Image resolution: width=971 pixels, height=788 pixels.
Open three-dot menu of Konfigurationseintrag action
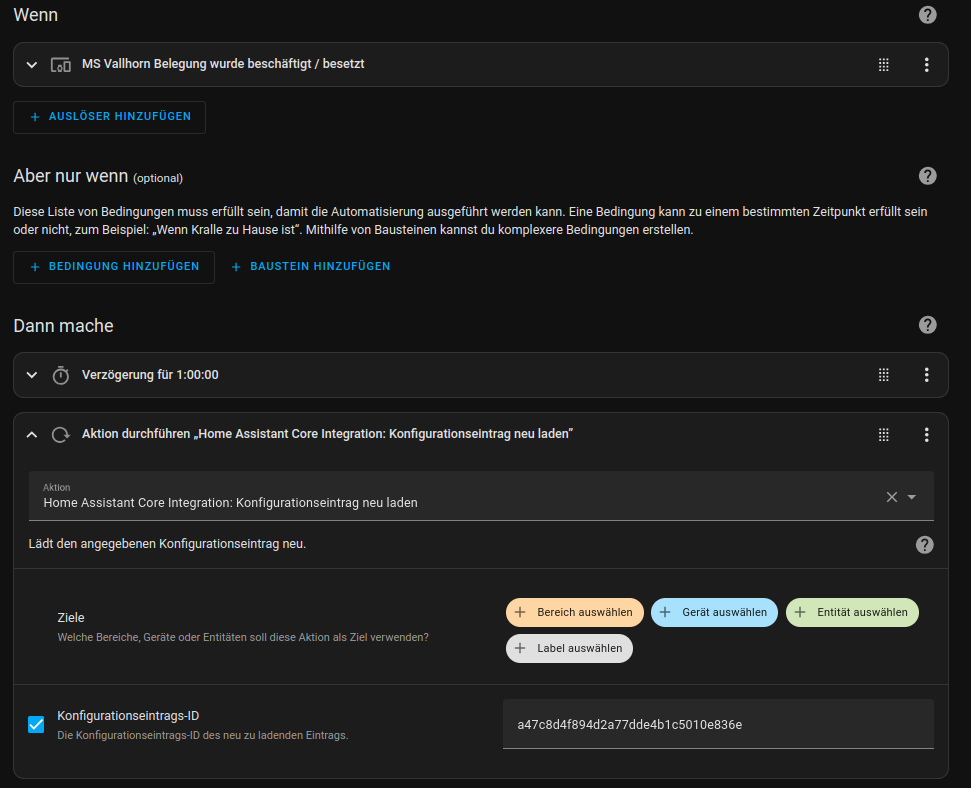click(x=926, y=434)
